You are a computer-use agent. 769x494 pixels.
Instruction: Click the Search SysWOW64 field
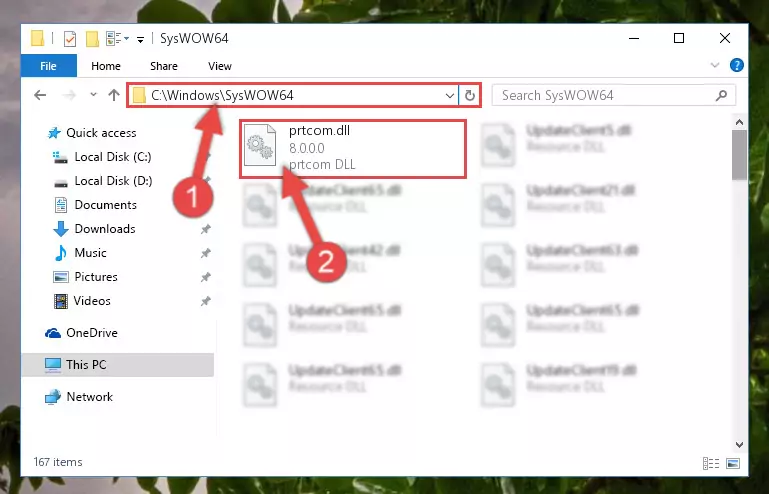click(613, 95)
